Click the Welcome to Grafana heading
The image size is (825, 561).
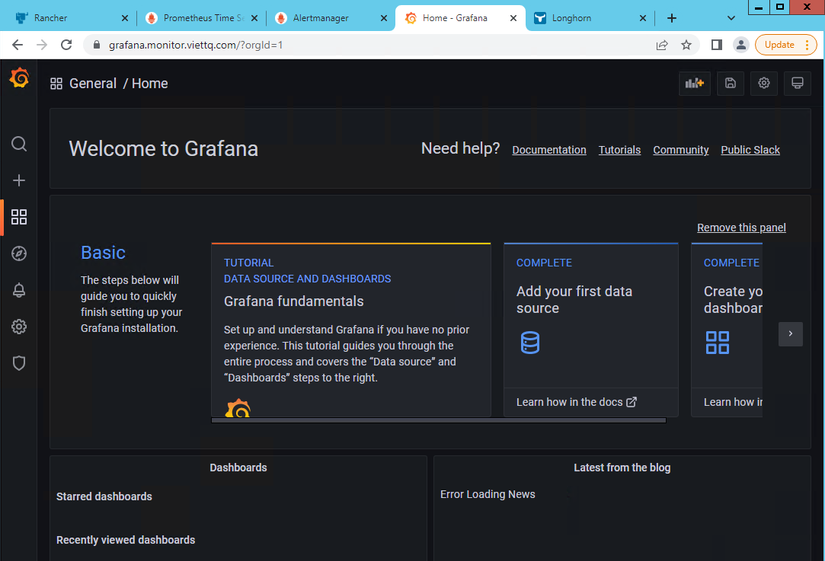tap(163, 149)
